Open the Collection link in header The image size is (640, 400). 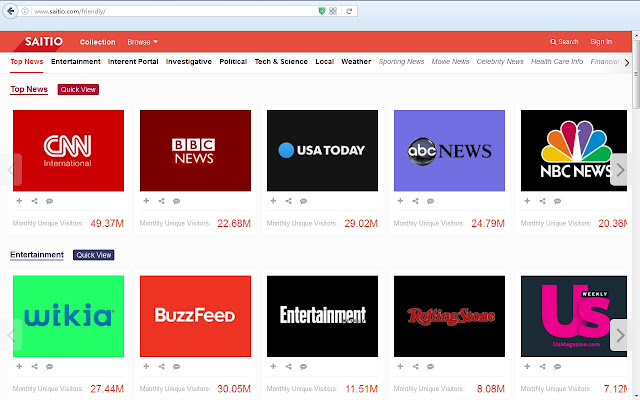(x=98, y=42)
